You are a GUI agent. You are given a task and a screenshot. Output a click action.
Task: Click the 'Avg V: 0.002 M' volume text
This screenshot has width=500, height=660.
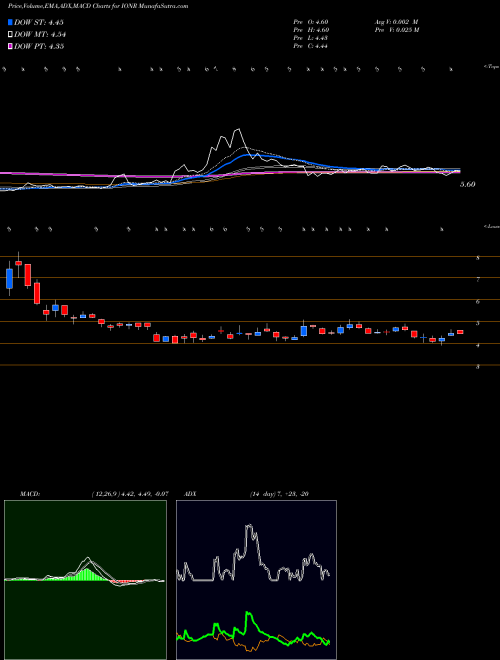pyautogui.click(x=396, y=22)
